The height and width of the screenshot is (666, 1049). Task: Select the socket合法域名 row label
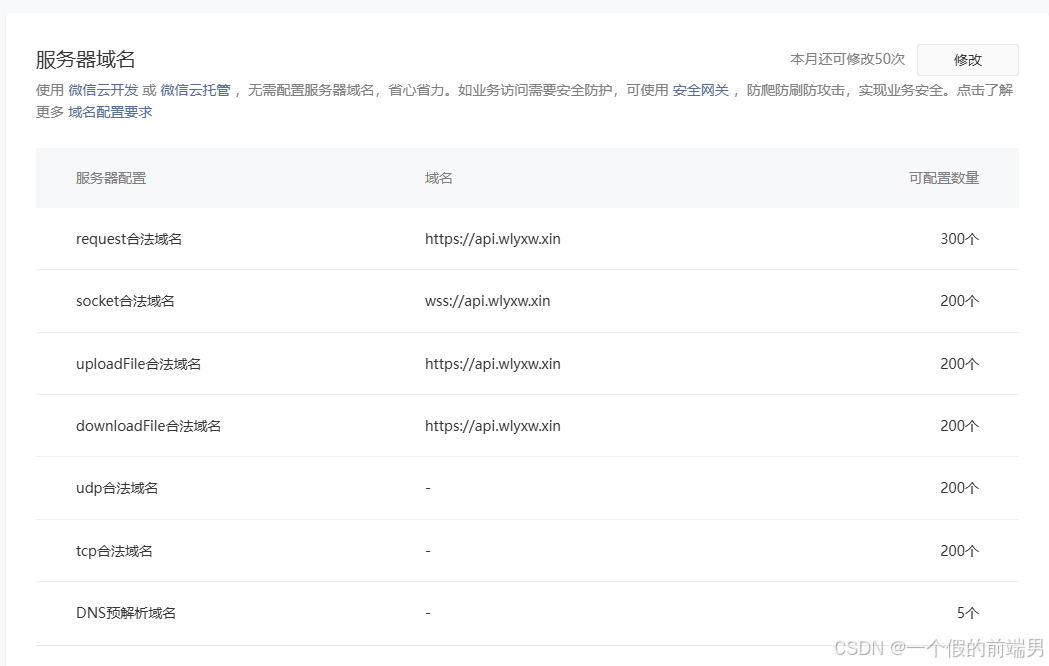click(125, 302)
